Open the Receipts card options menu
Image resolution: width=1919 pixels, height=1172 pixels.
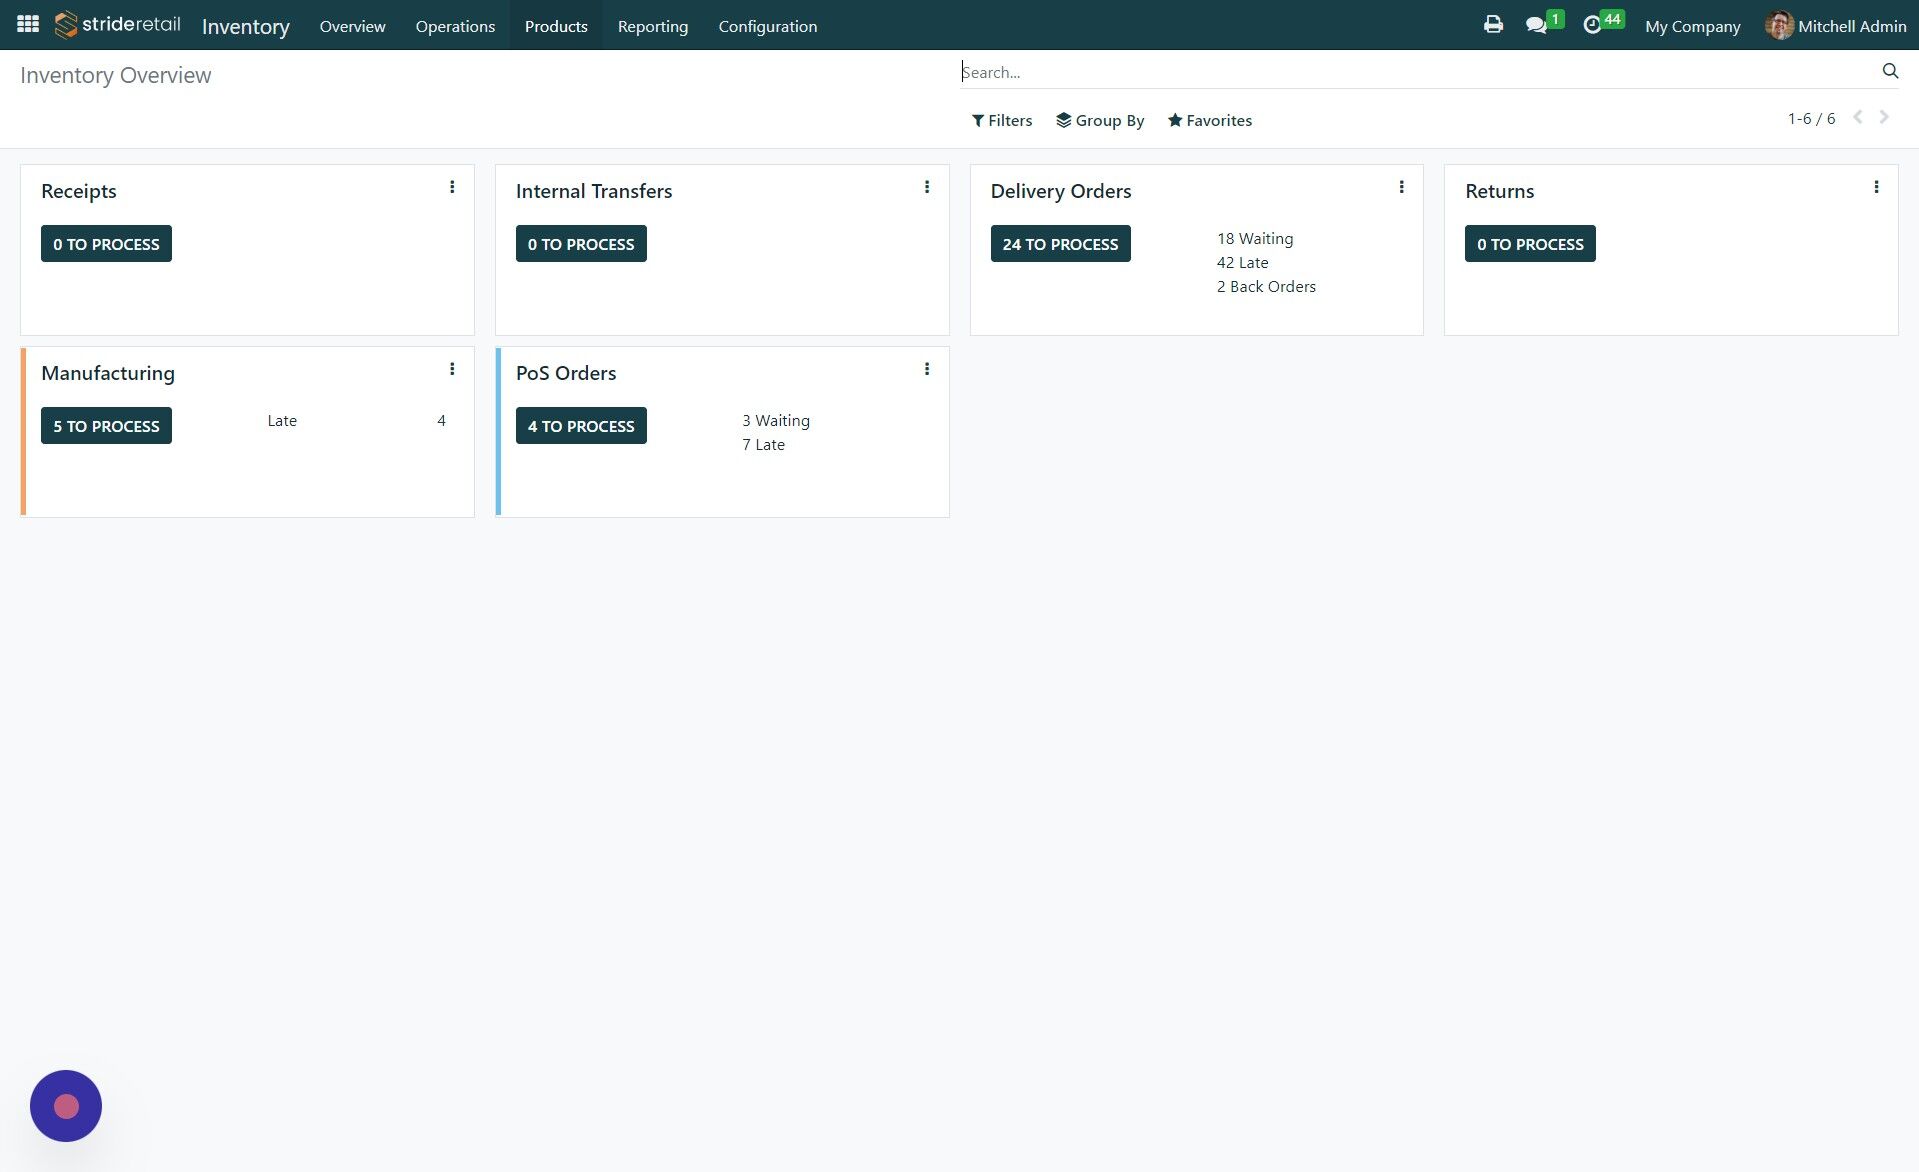[452, 186]
